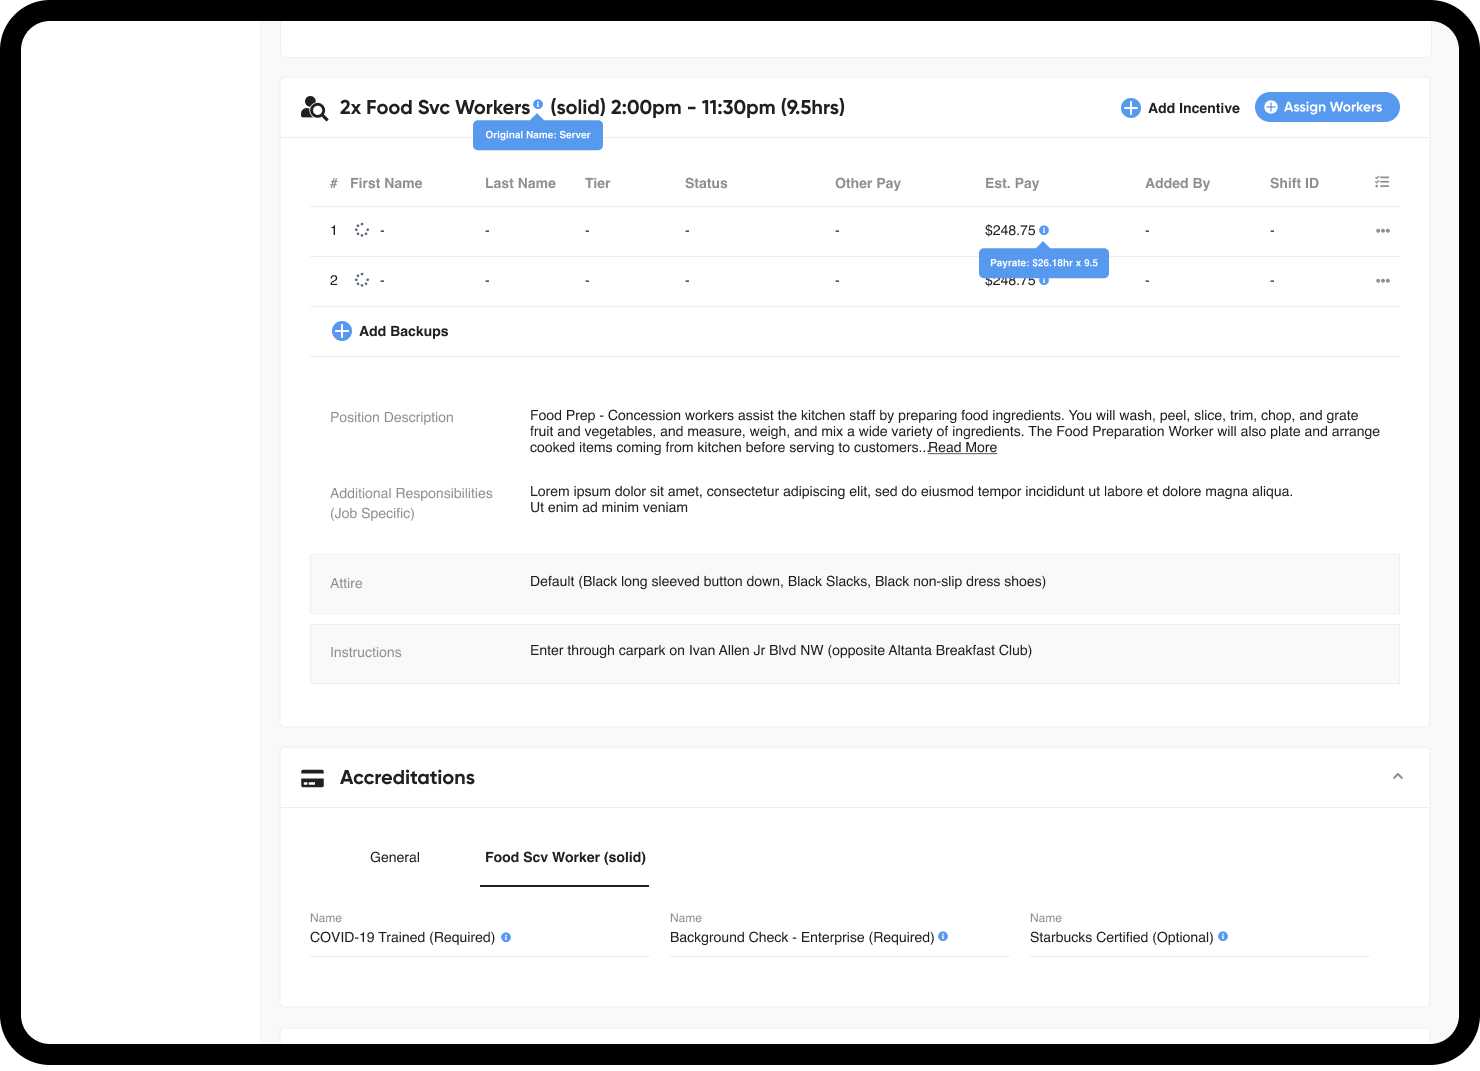This screenshot has width=1480, height=1071.
Task: Open the three-dot menu for row 2
Action: pyautogui.click(x=1383, y=281)
